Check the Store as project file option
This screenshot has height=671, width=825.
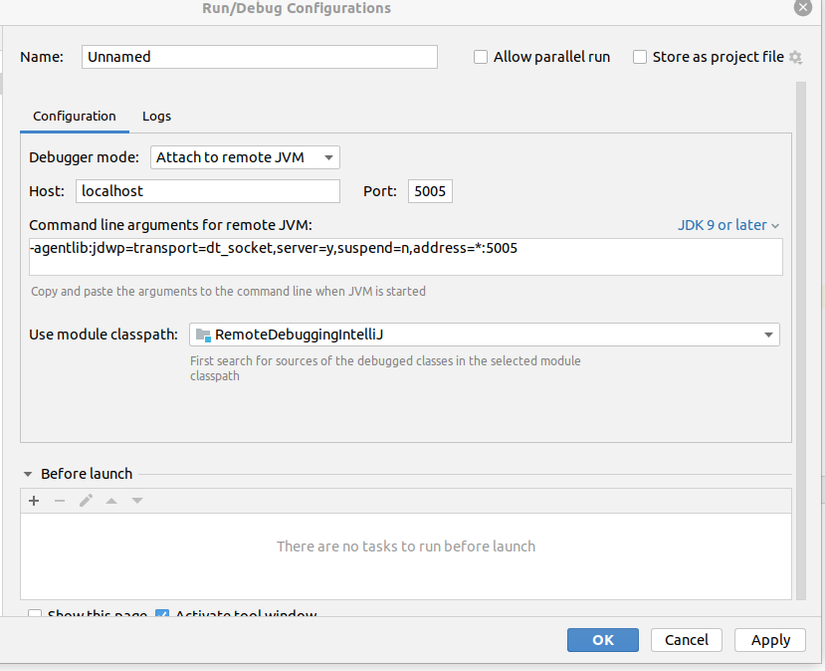pyautogui.click(x=640, y=57)
